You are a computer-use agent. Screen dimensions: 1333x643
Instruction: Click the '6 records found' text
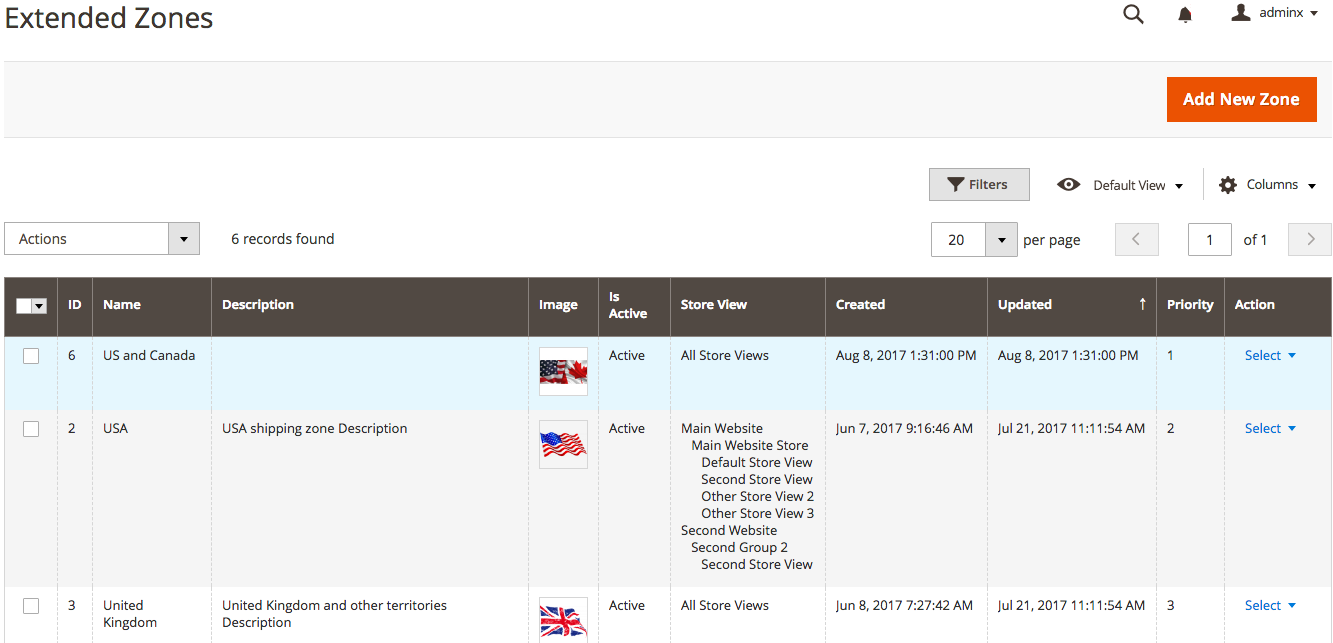pos(283,239)
